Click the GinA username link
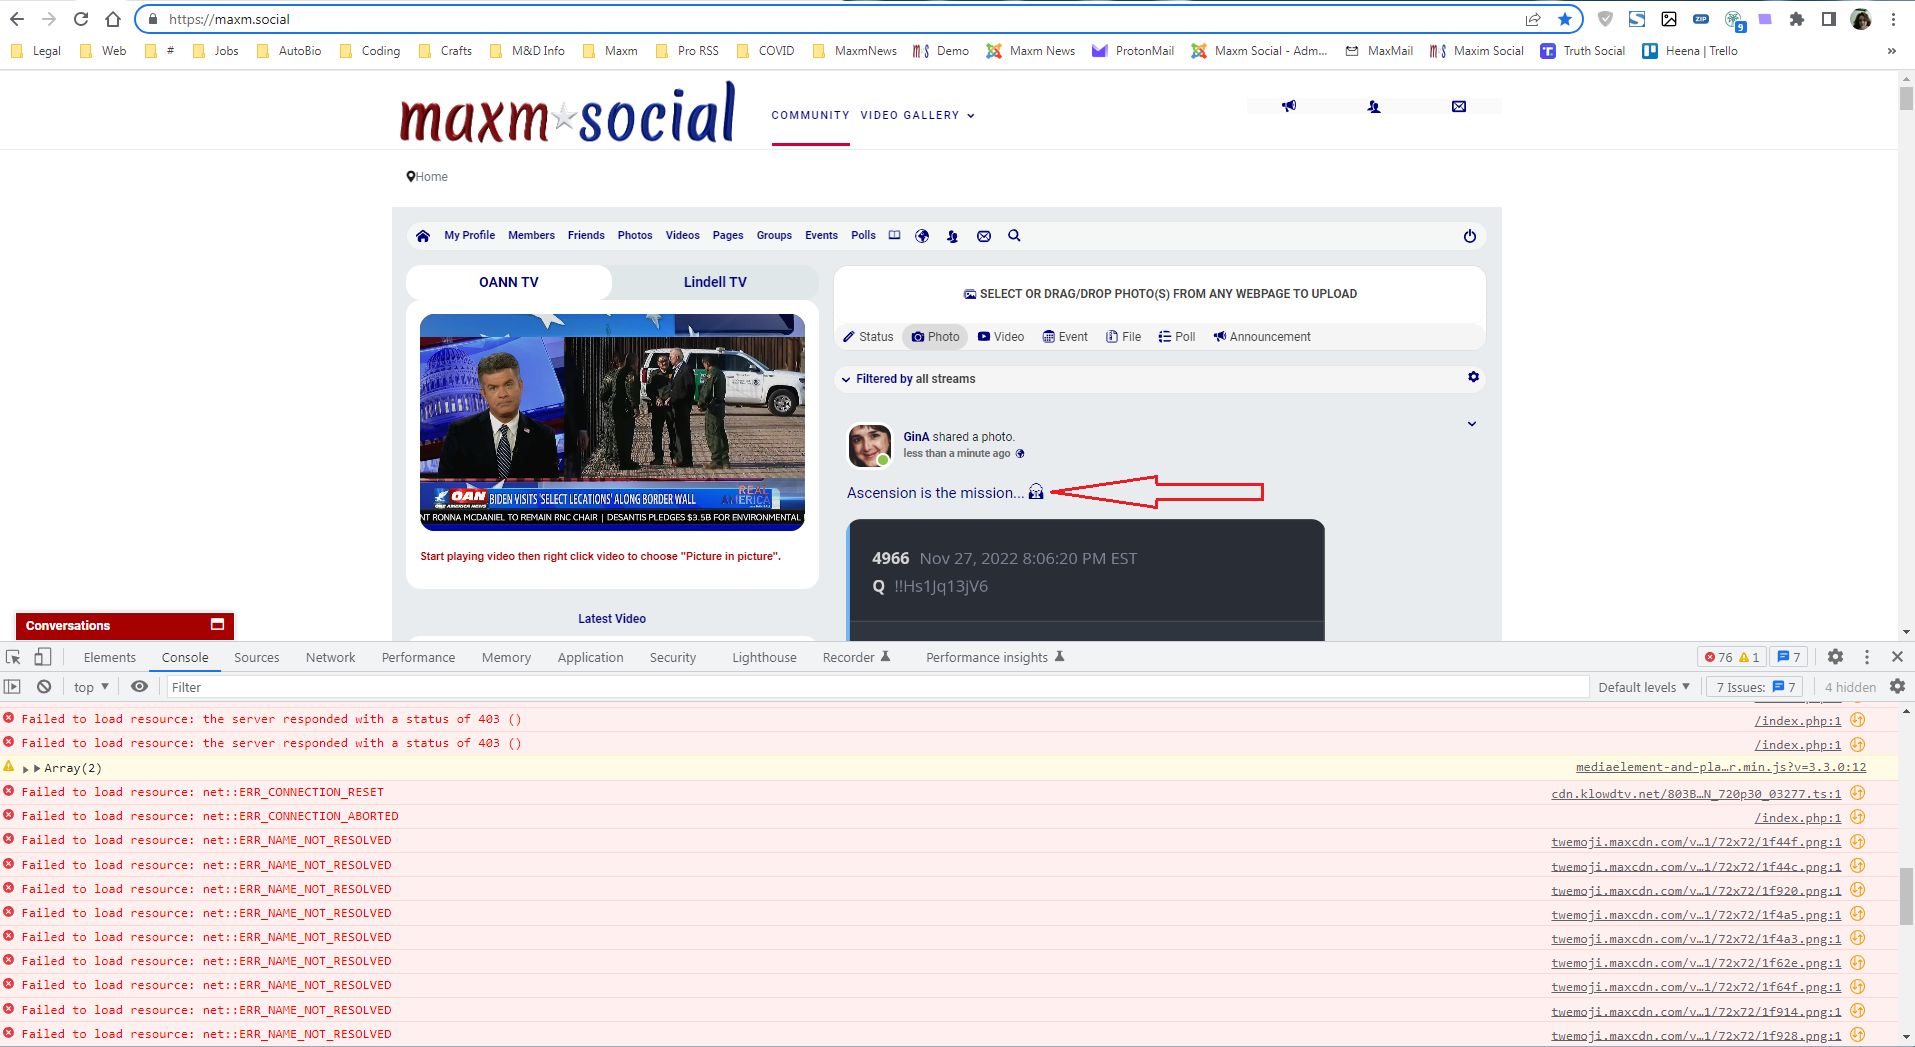 pos(916,437)
